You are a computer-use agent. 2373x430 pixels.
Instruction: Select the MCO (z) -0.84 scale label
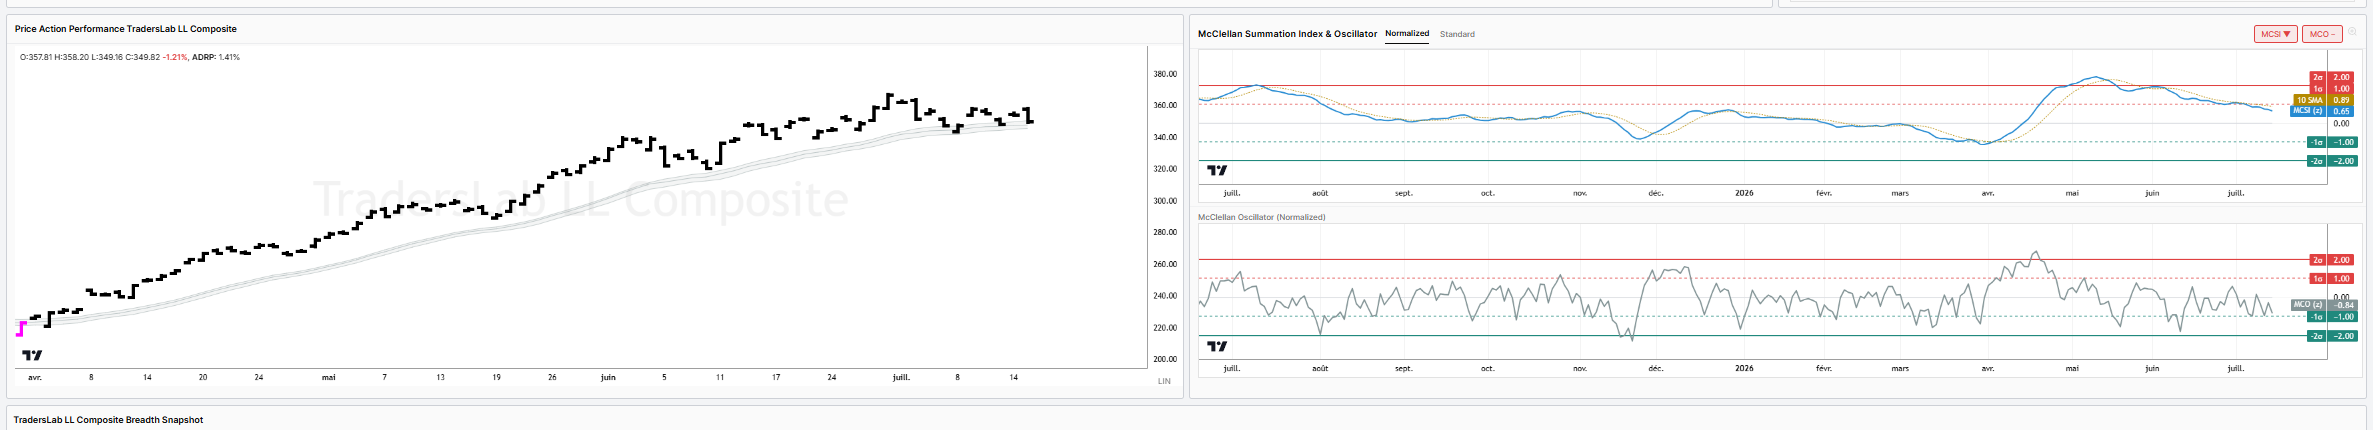[x=2322, y=305]
